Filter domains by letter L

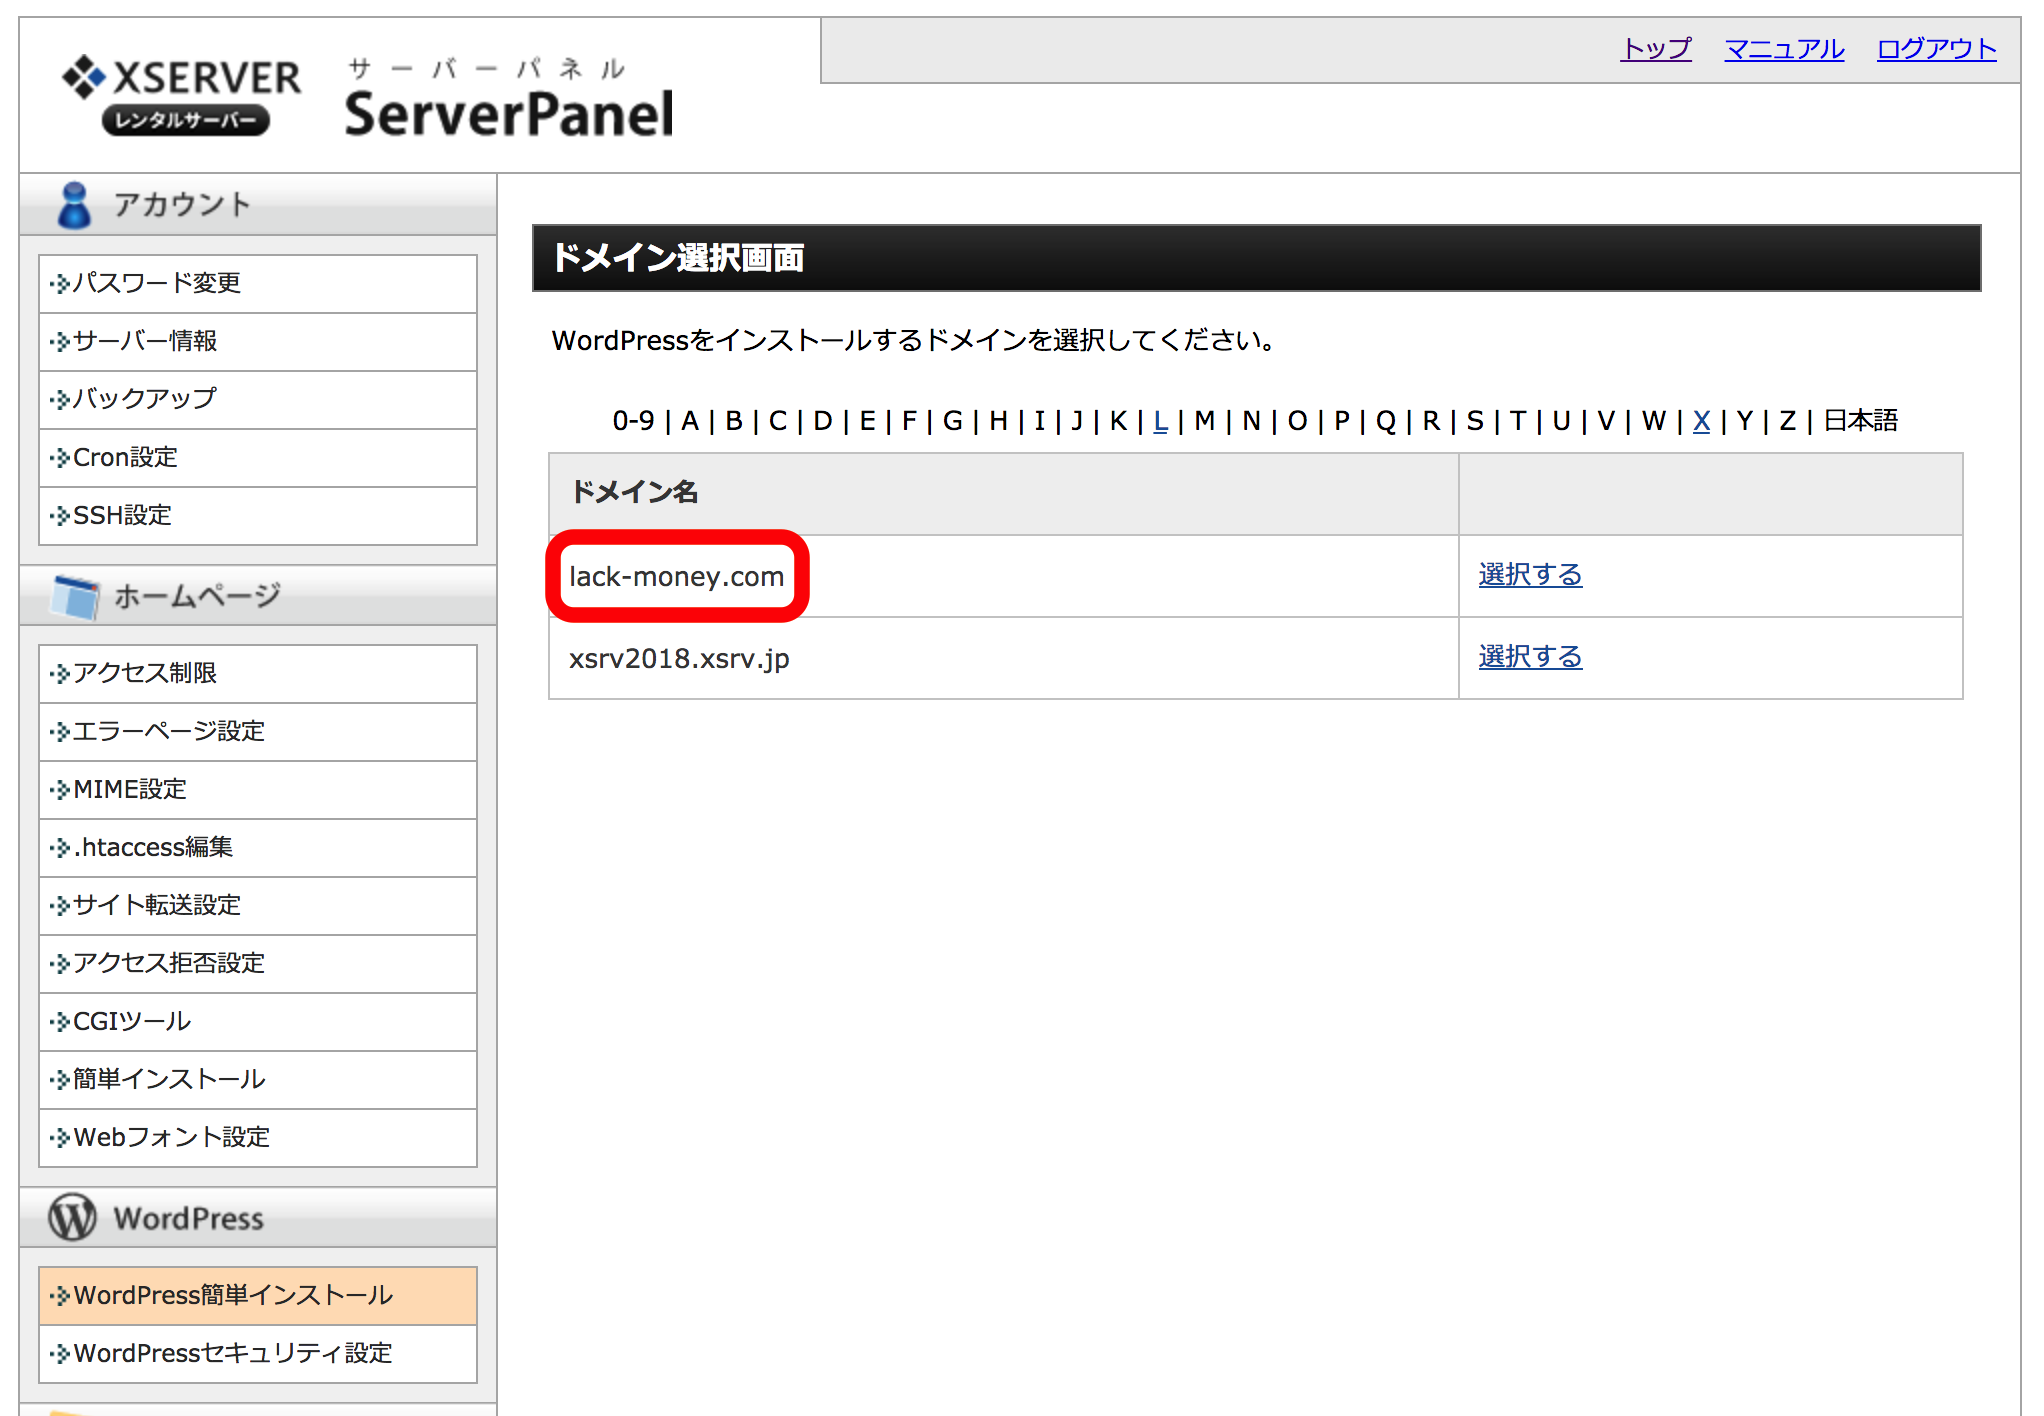(1160, 421)
